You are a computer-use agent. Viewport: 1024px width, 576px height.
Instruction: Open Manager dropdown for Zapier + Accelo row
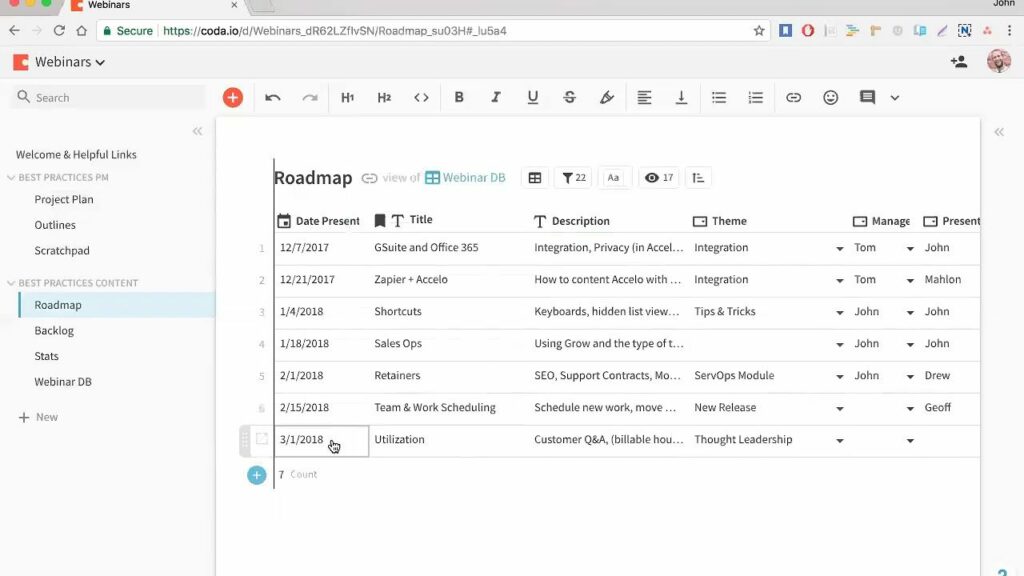tap(910, 280)
